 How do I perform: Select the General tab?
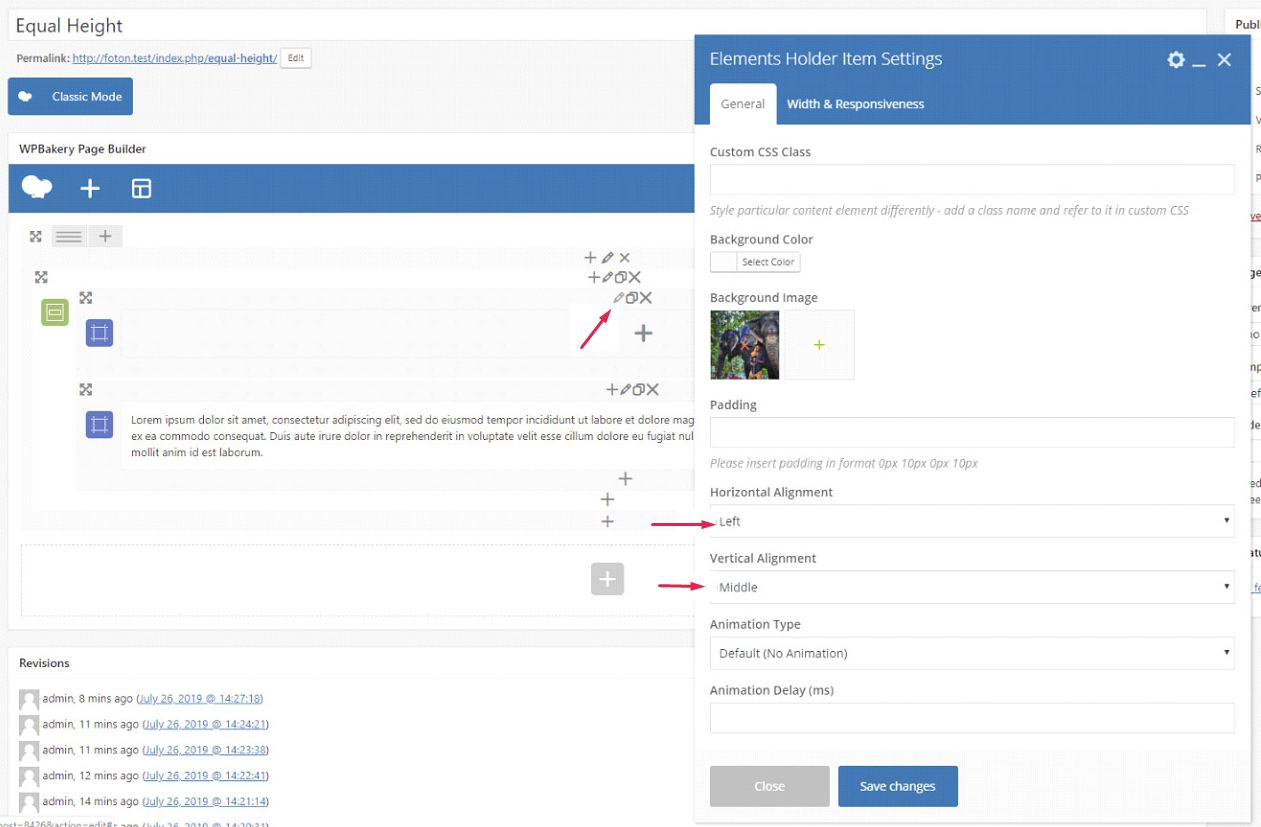click(743, 104)
